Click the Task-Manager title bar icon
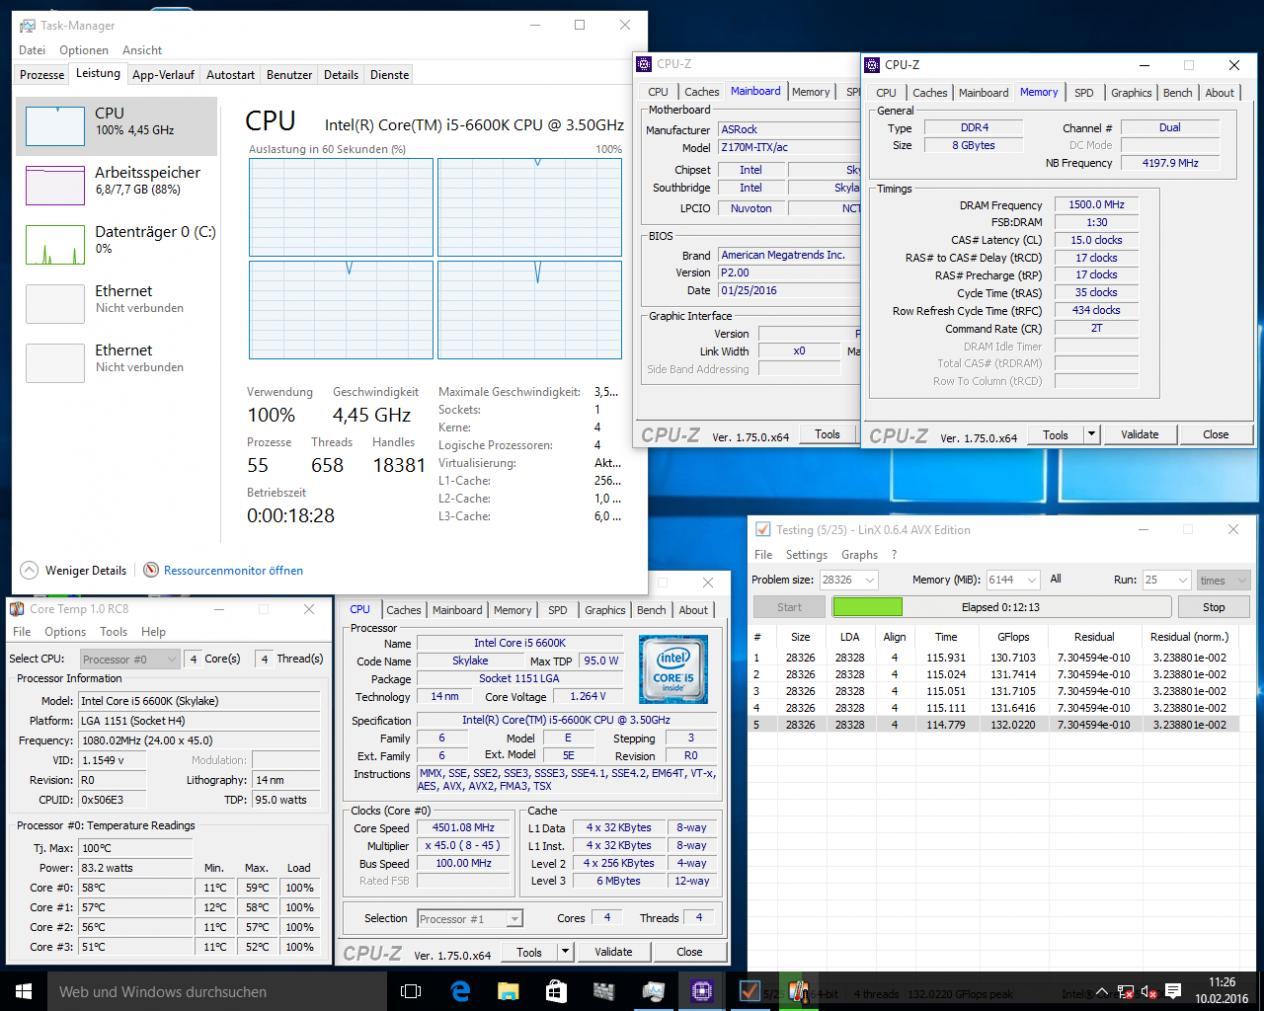Screen dimensions: 1264x1011 click(26, 25)
